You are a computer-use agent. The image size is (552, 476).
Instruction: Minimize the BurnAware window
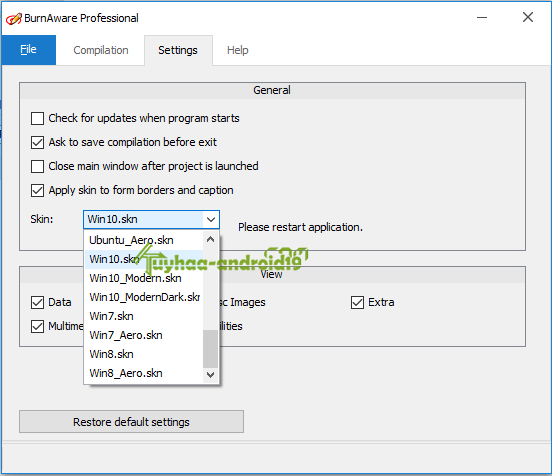[x=482, y=17]
